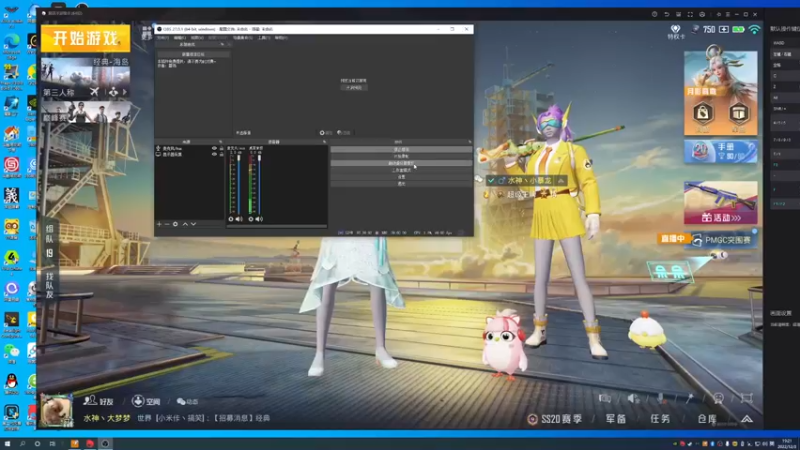
Task: Toggle visibility eye of the microphone source in OBS
Action: click(x=214, y=148)
